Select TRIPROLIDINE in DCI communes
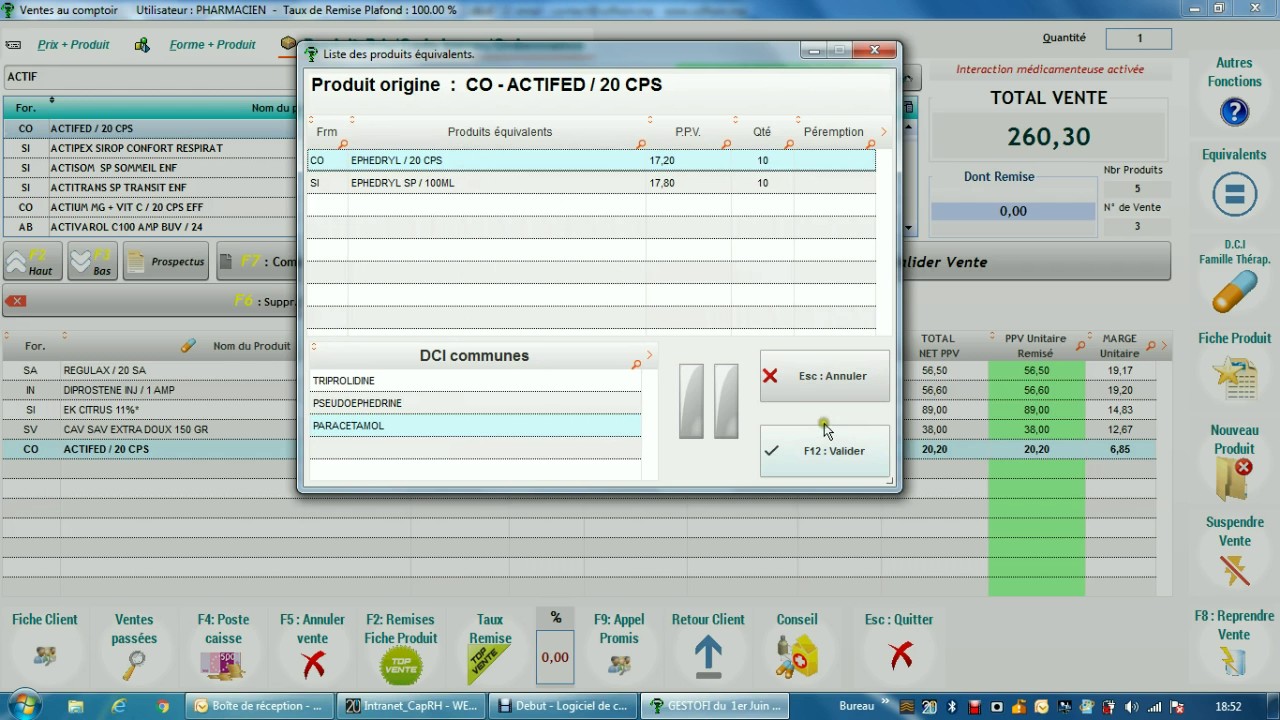Image resolution: width=1280 pixels, height=720 pixels. (475, 381)
